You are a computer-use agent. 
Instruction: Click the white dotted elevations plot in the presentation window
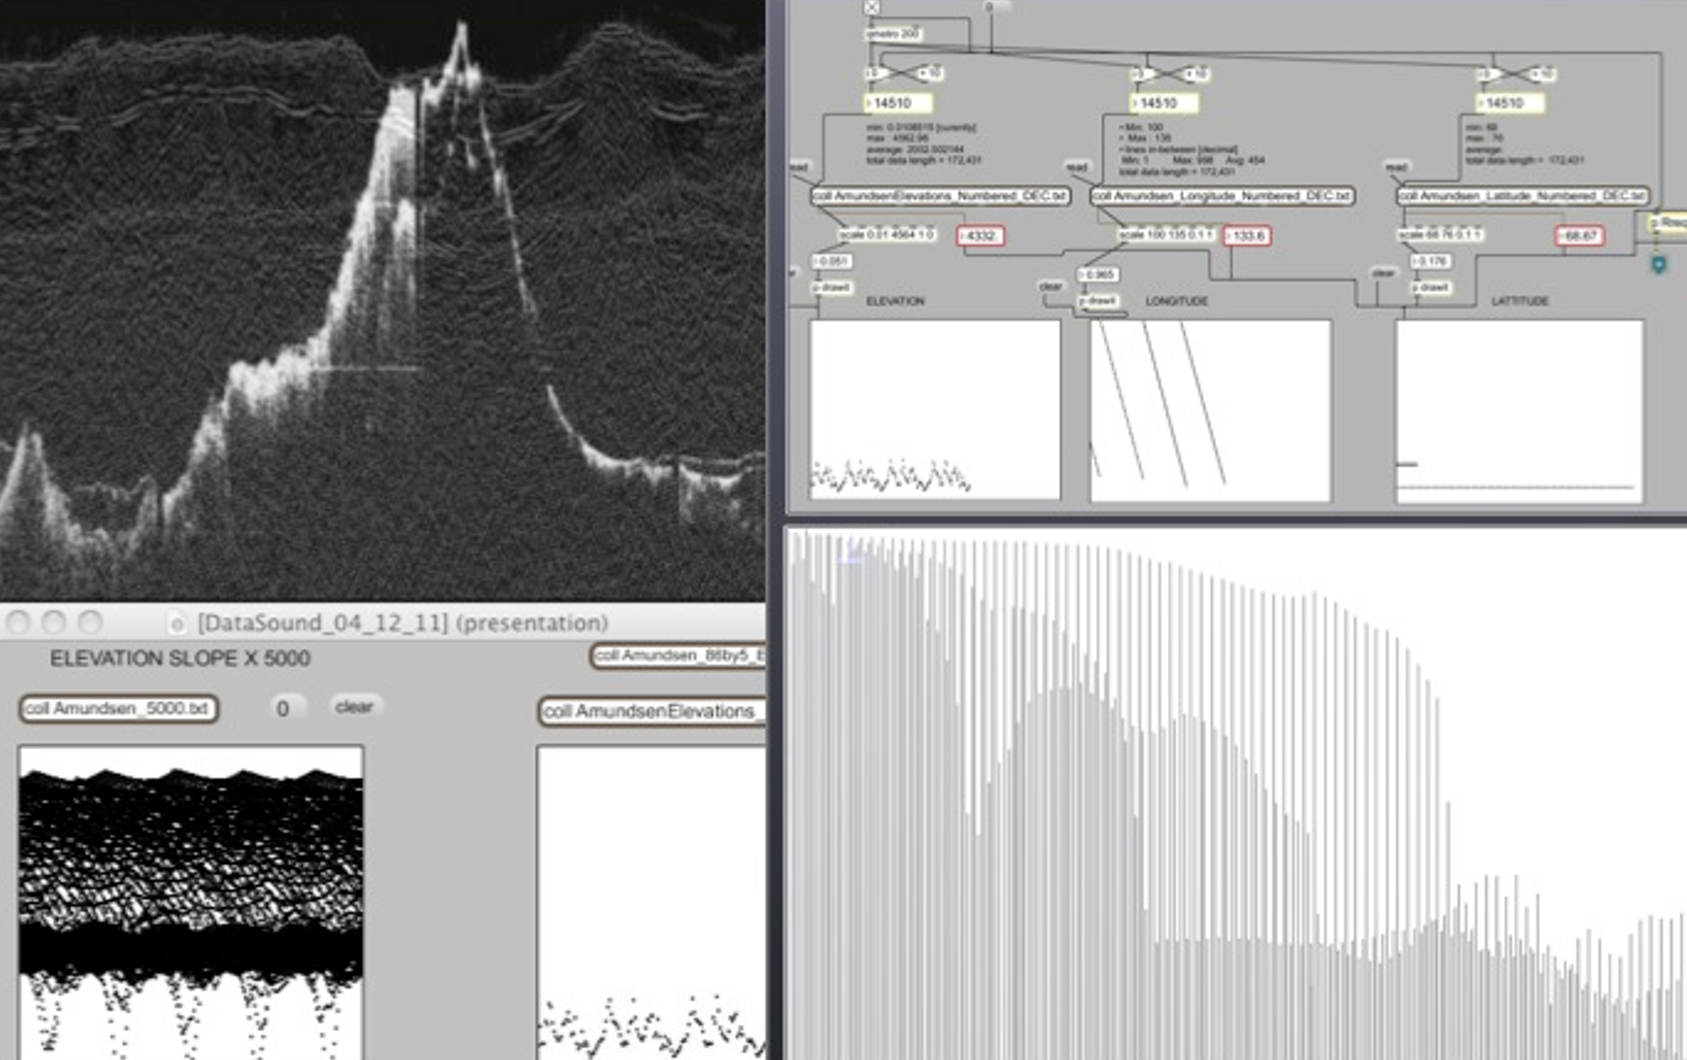click(652, 903)
